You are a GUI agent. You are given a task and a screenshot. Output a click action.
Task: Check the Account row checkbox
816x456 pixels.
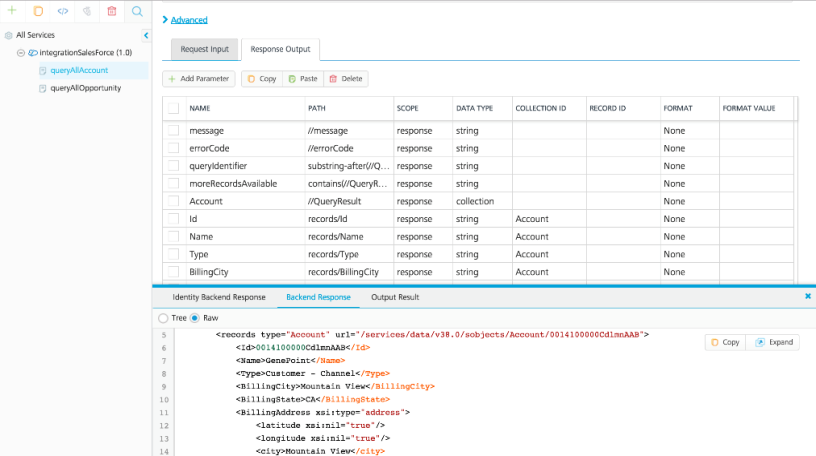[174, 201]
